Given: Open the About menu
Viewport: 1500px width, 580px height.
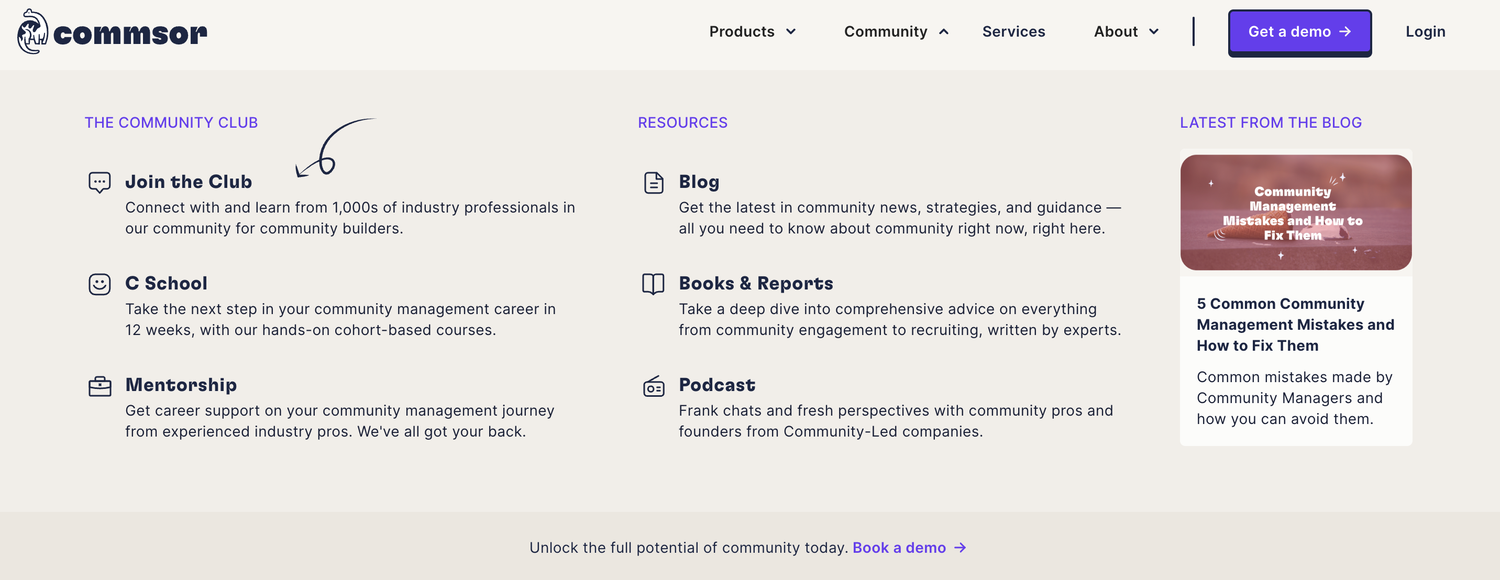Looking at the screenshot, I should 1116,32.
